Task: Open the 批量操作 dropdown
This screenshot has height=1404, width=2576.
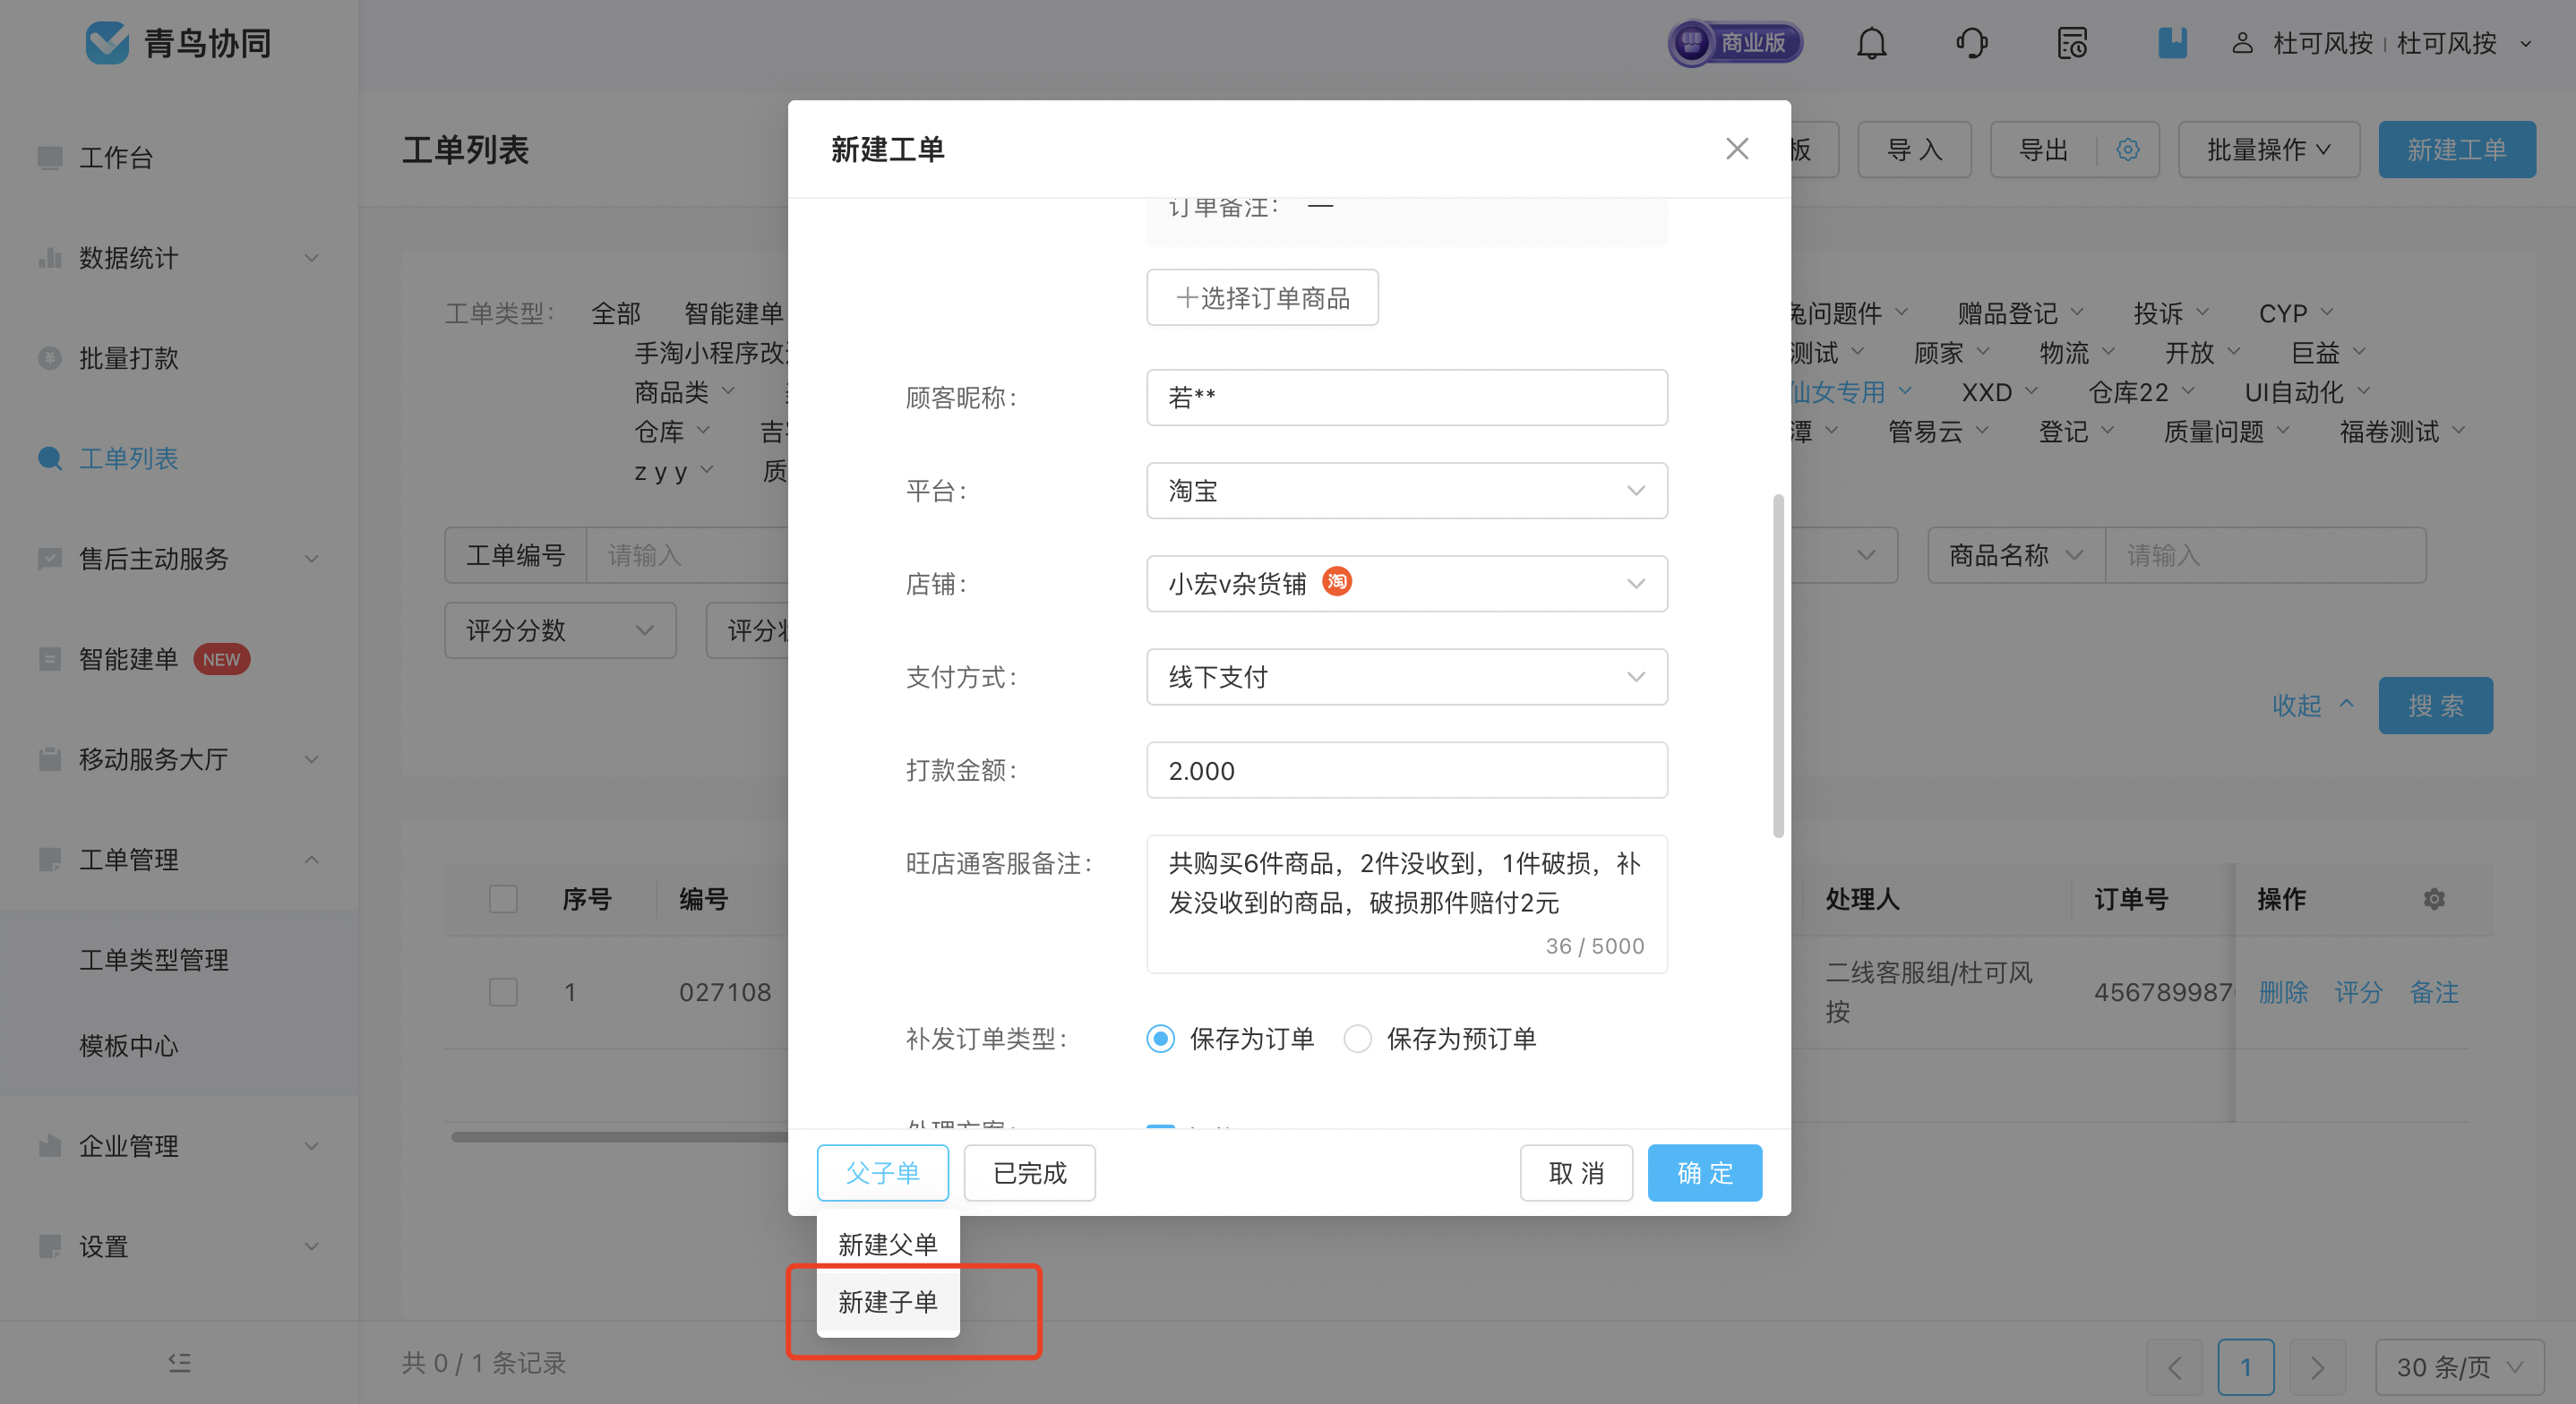Action: 2268,150
